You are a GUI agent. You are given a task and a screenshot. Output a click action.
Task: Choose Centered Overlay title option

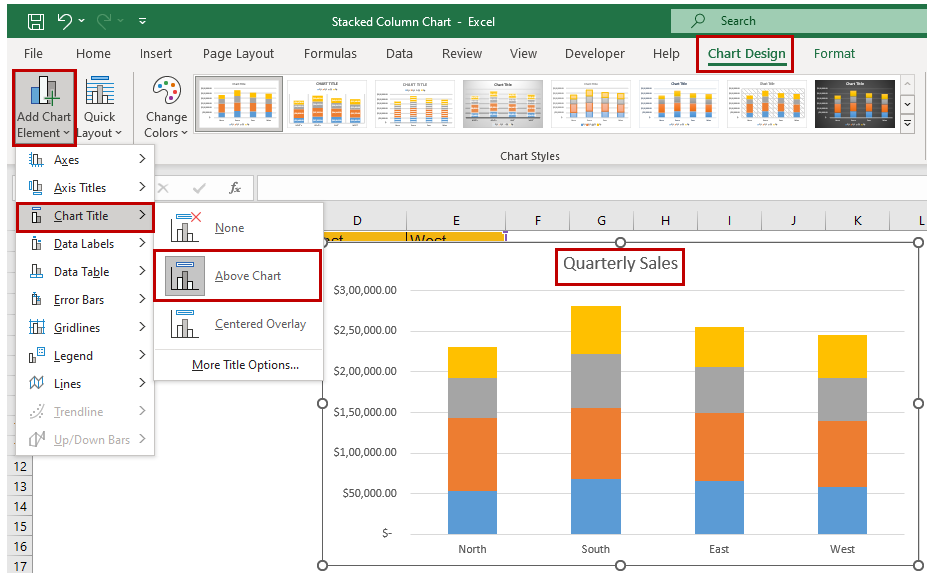pos(238,324)
